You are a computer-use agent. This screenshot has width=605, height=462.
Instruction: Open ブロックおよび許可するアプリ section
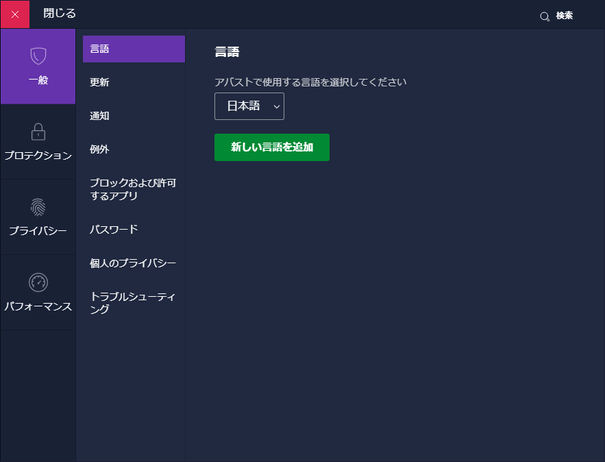pyautogui.click(x=133, y=189)
